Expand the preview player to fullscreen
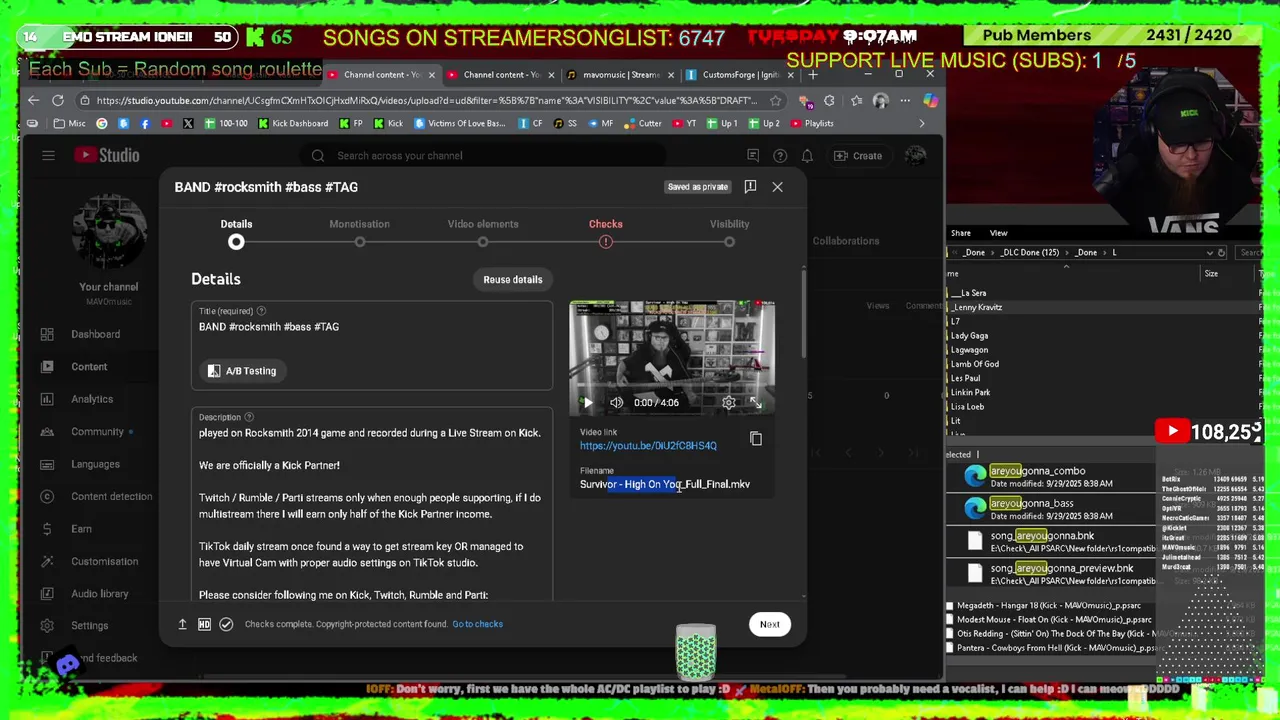Viewport: 1280px width, 720px height. tap(756, 403)
